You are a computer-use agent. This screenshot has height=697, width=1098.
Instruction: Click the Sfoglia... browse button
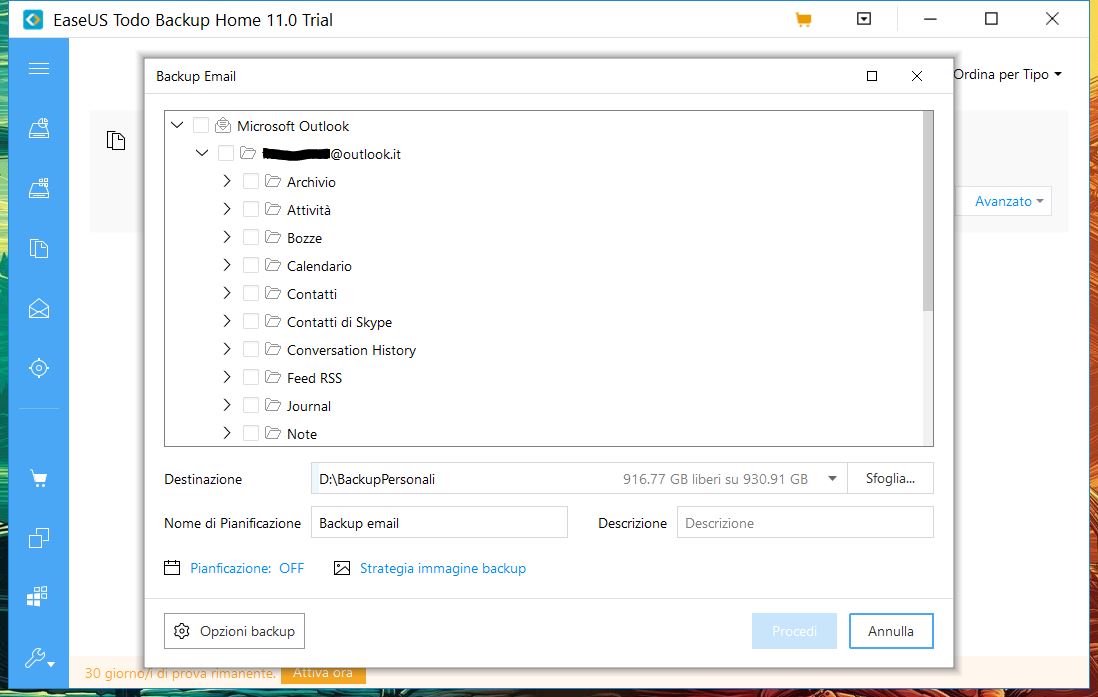tap(890, 478)
